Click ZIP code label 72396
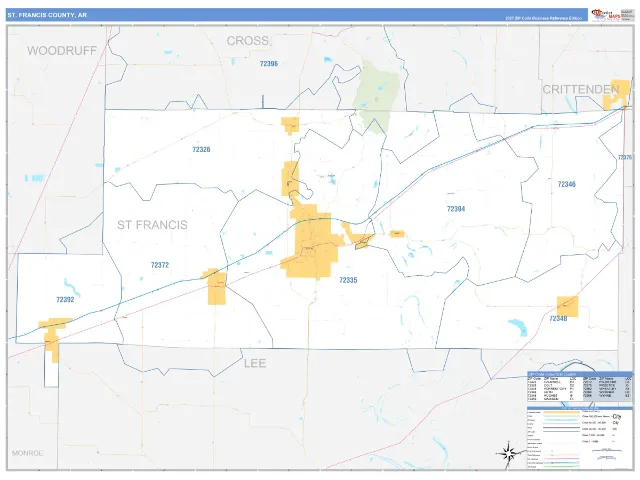The image size is (640, 480). (269, 64)
